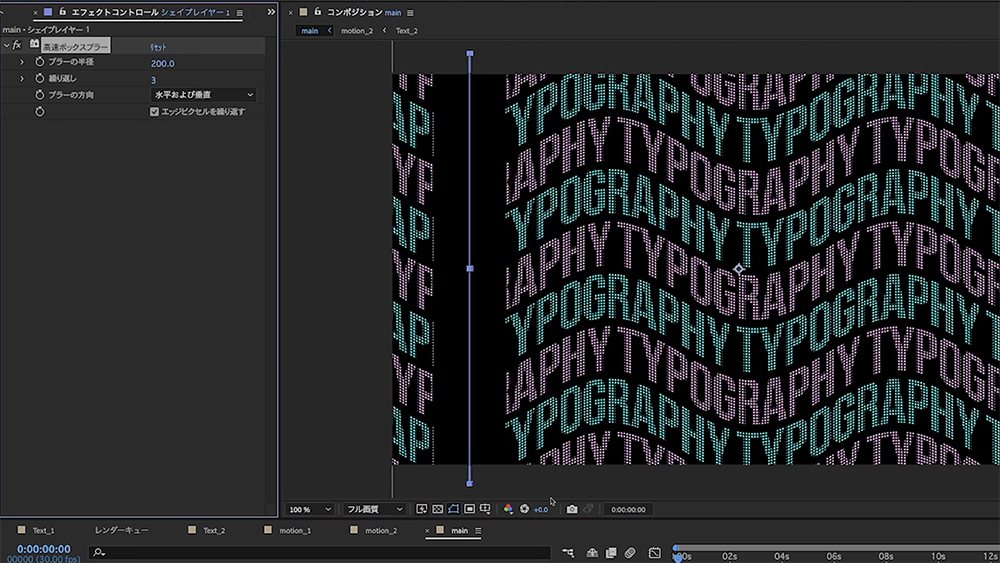The width and height of the screenshot is (1000, 563).
Task: Expand the ブラーの半径 property
Action: [22, 62]
